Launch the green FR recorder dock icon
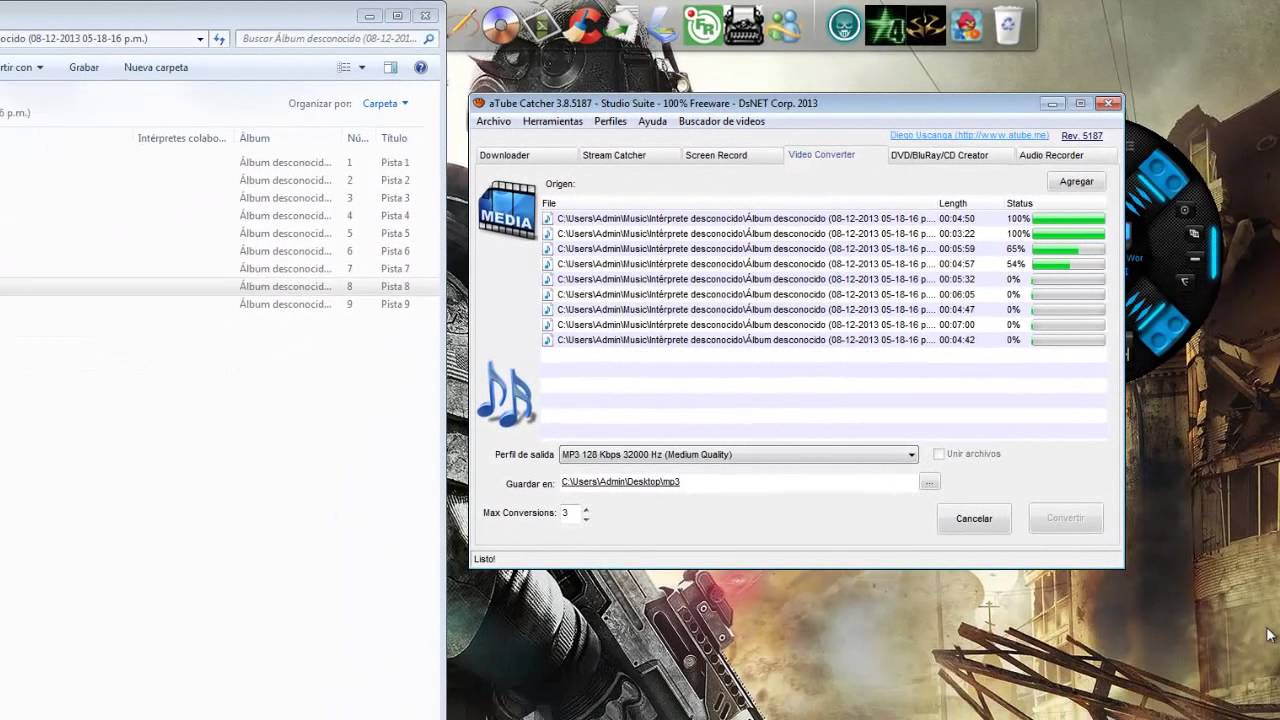The width and height of the screenshot is (1280, 720). (702, 25)
